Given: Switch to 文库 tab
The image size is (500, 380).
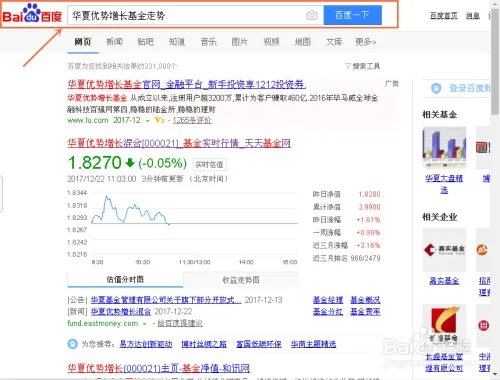Looking at the screenshot, I should (334, 42).
